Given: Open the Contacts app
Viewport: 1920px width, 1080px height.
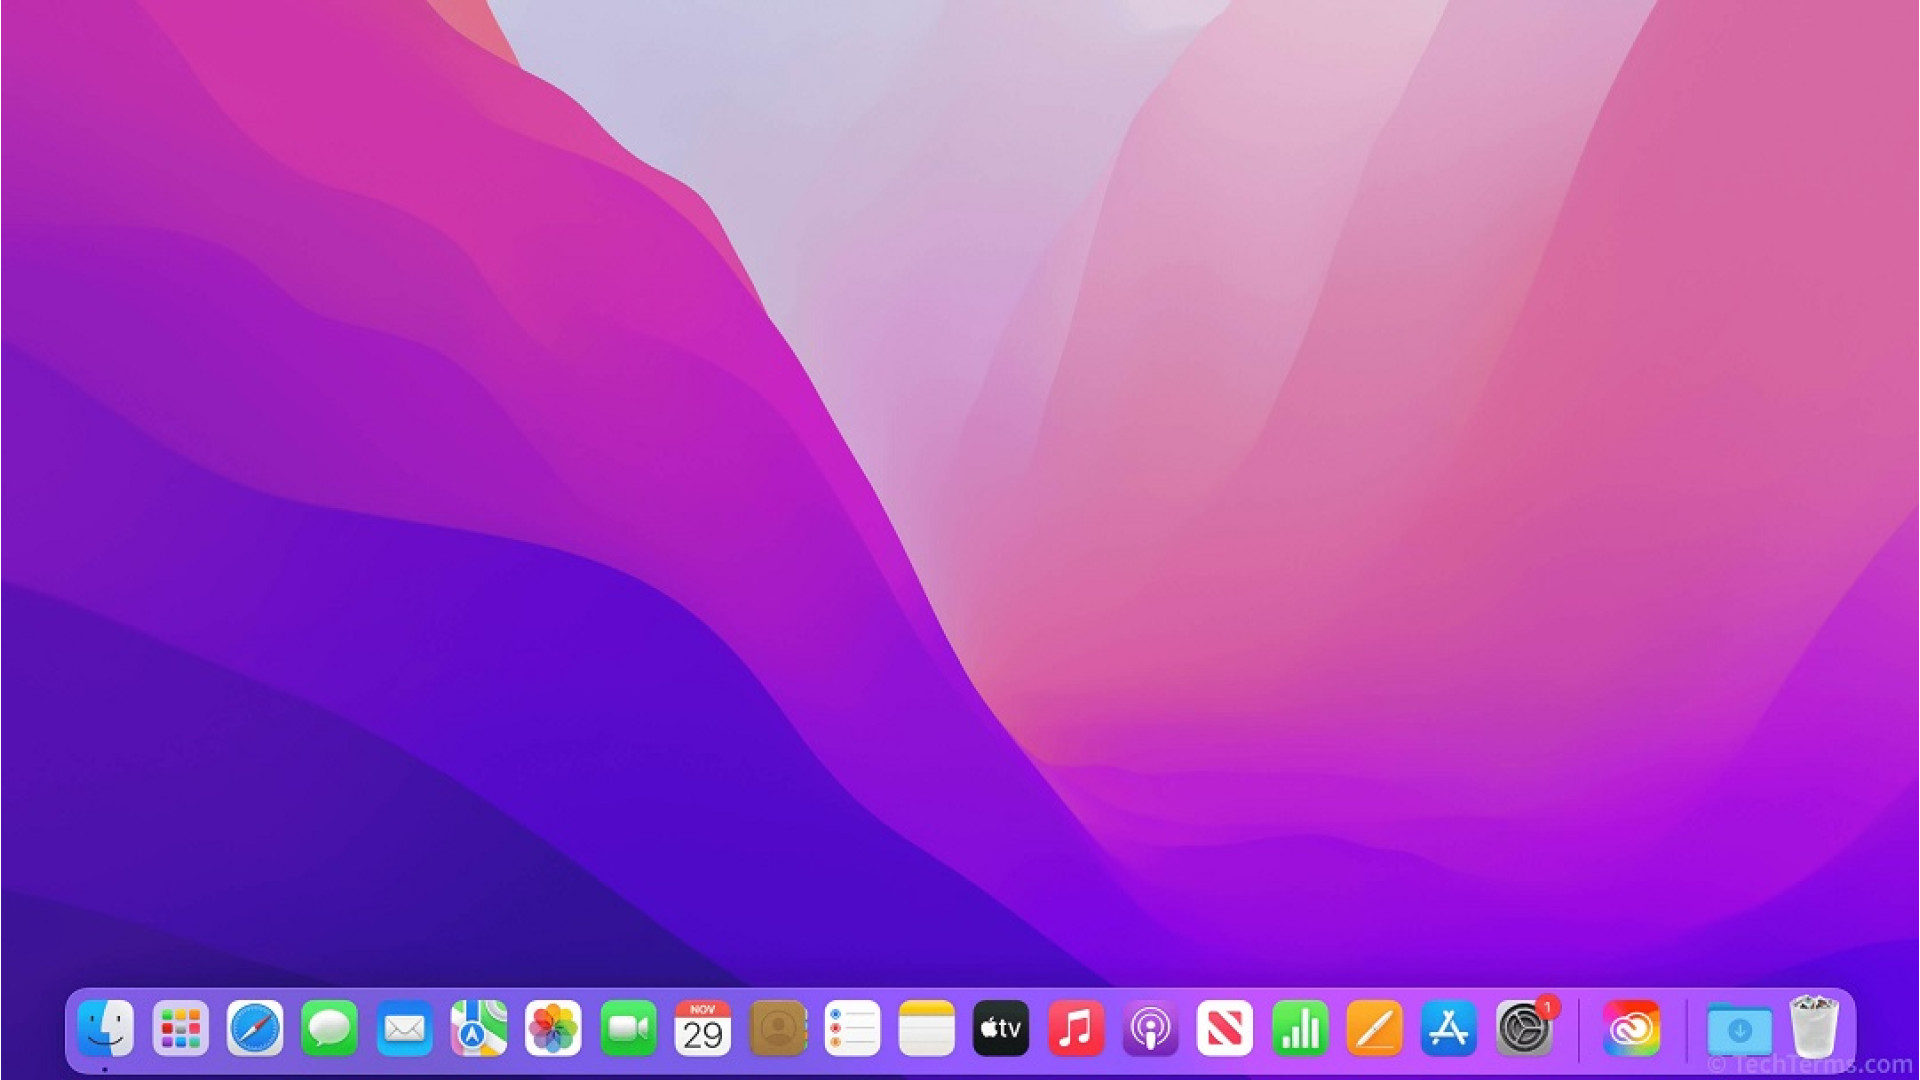Looking at the screenshot, I should [x=777, y=1028].
